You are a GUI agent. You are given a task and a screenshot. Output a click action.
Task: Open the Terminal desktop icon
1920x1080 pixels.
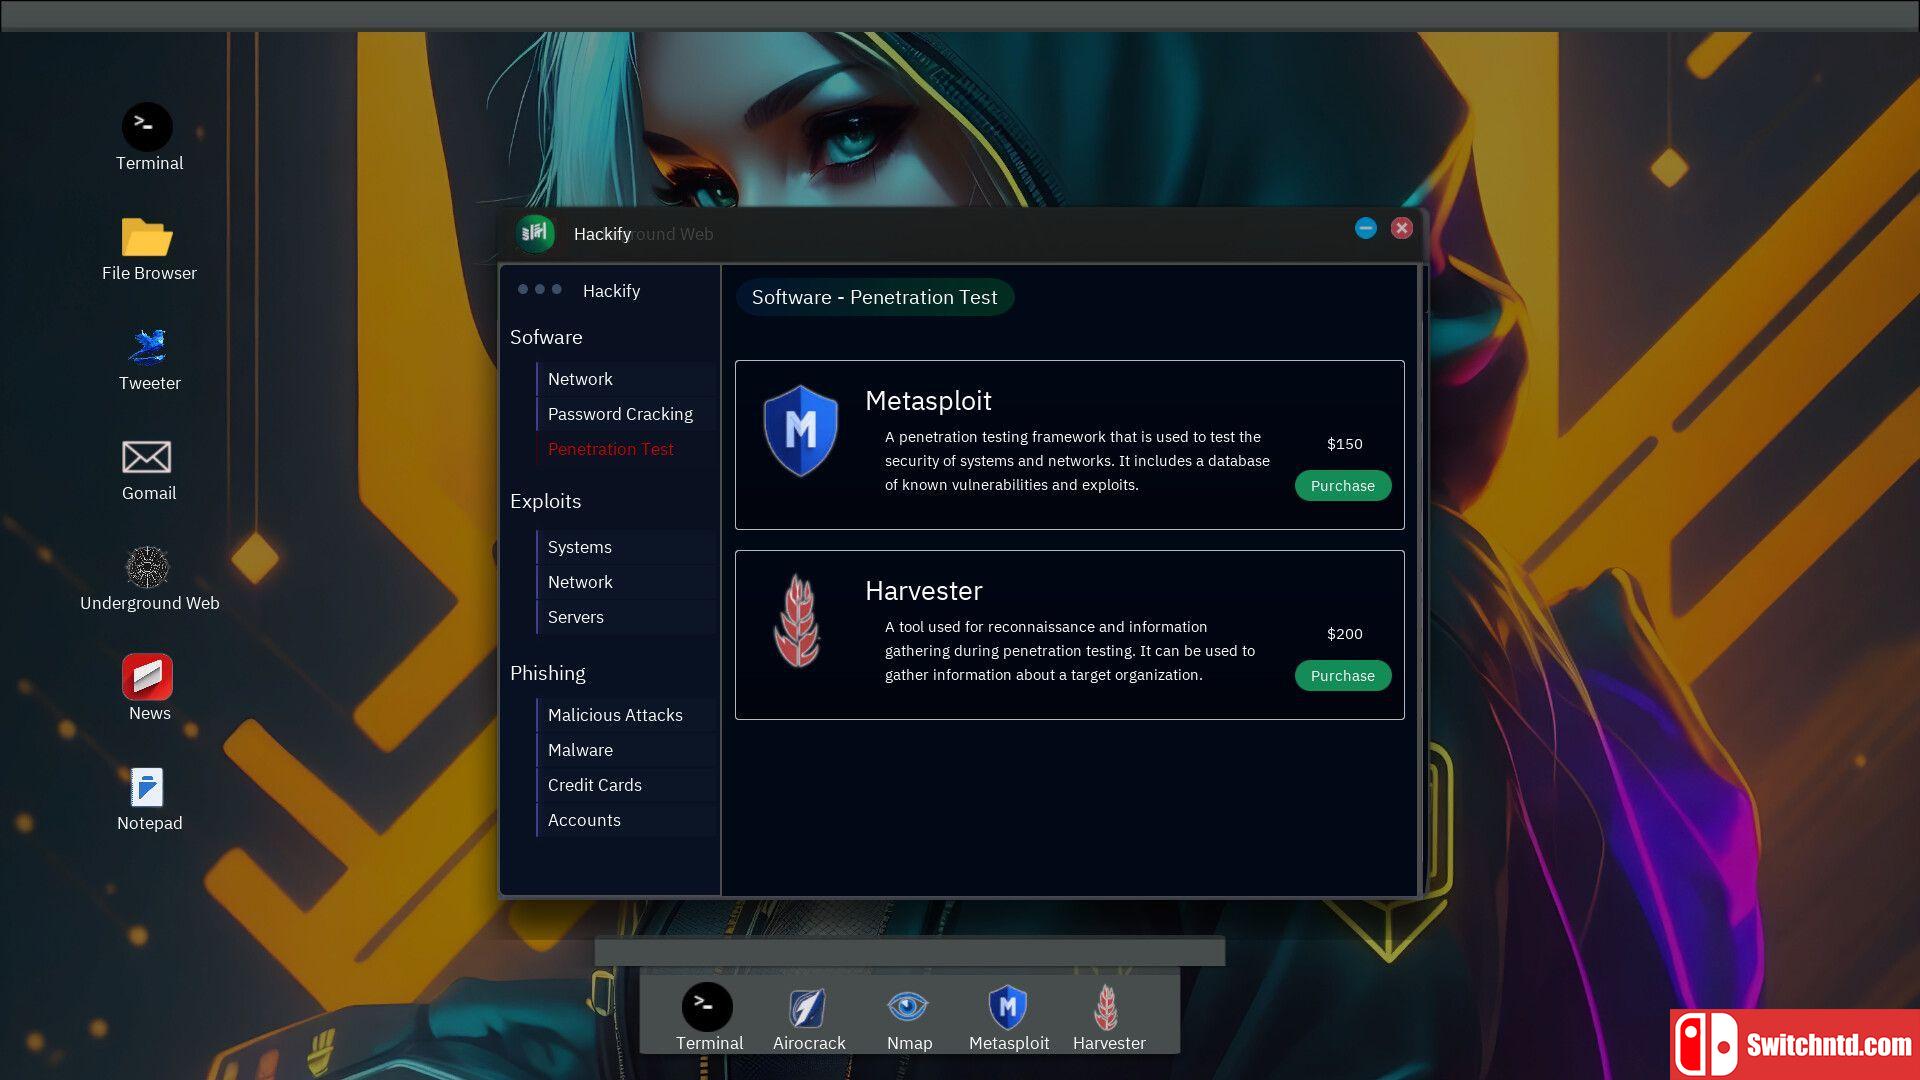(x=147, y=127)
